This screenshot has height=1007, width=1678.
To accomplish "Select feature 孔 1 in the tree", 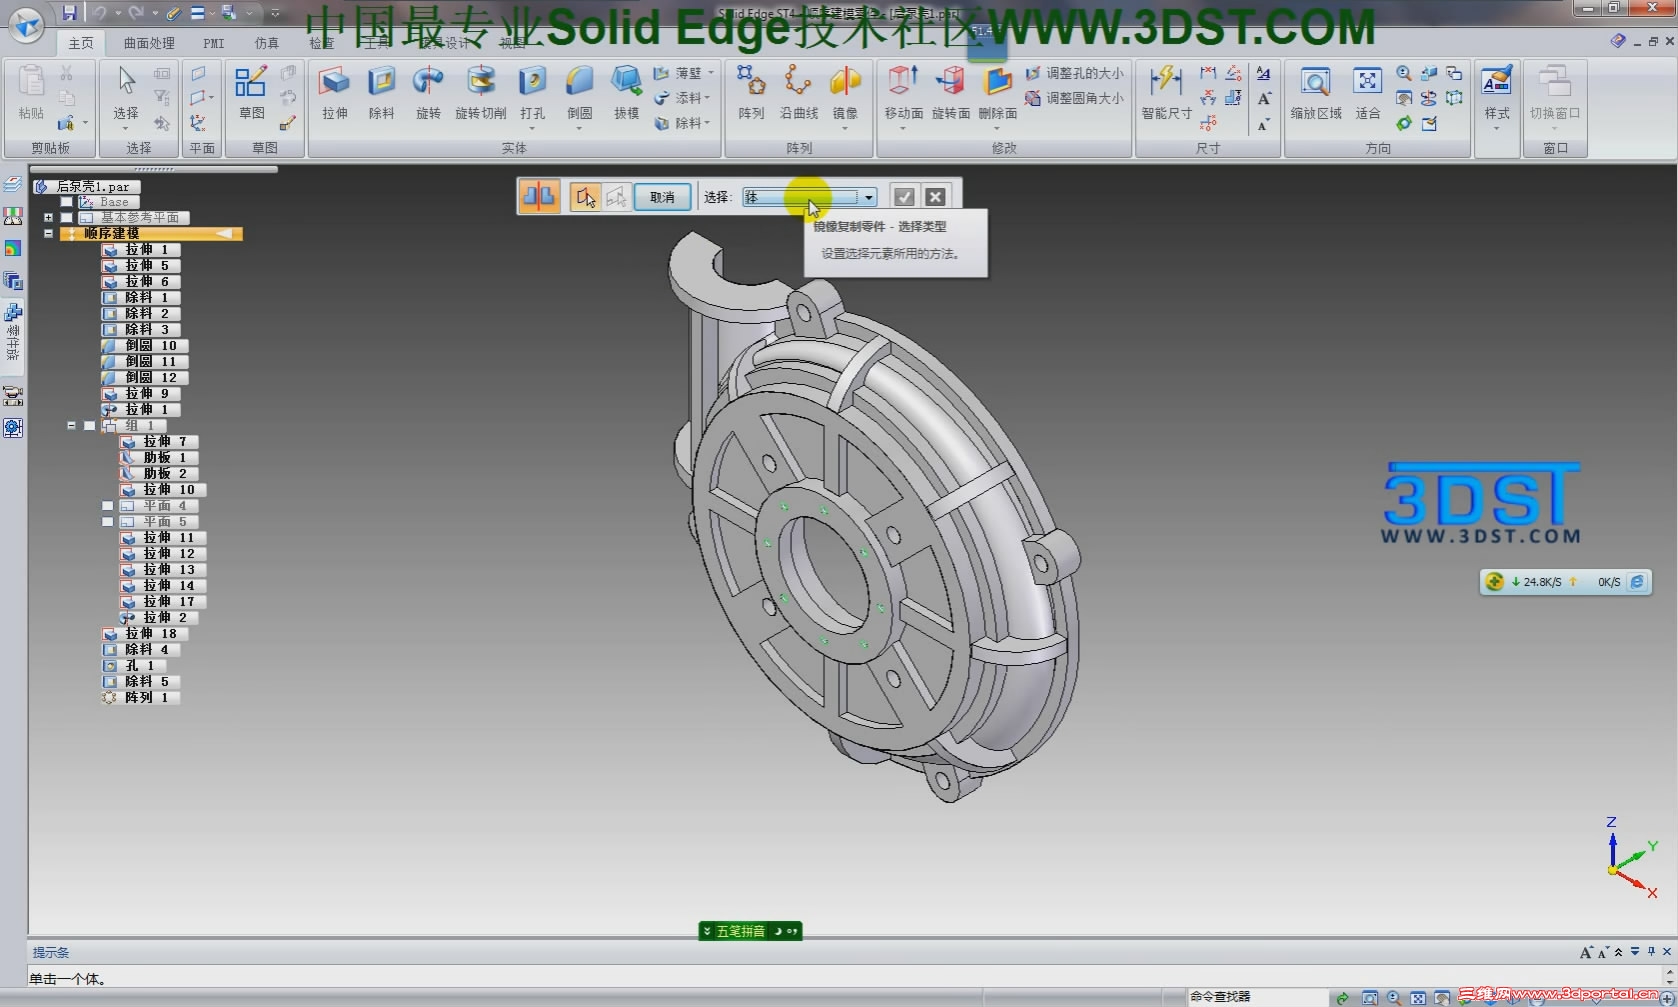I will coord(133,666).
